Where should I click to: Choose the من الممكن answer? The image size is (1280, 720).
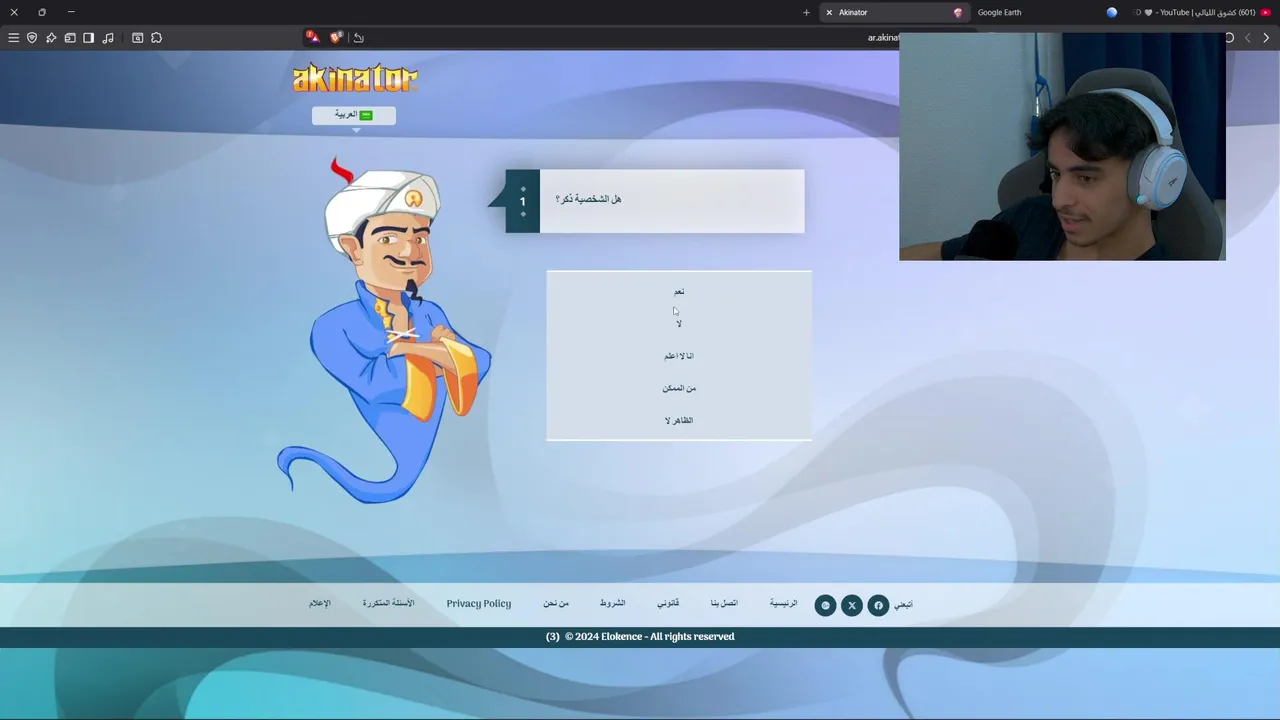679,388
